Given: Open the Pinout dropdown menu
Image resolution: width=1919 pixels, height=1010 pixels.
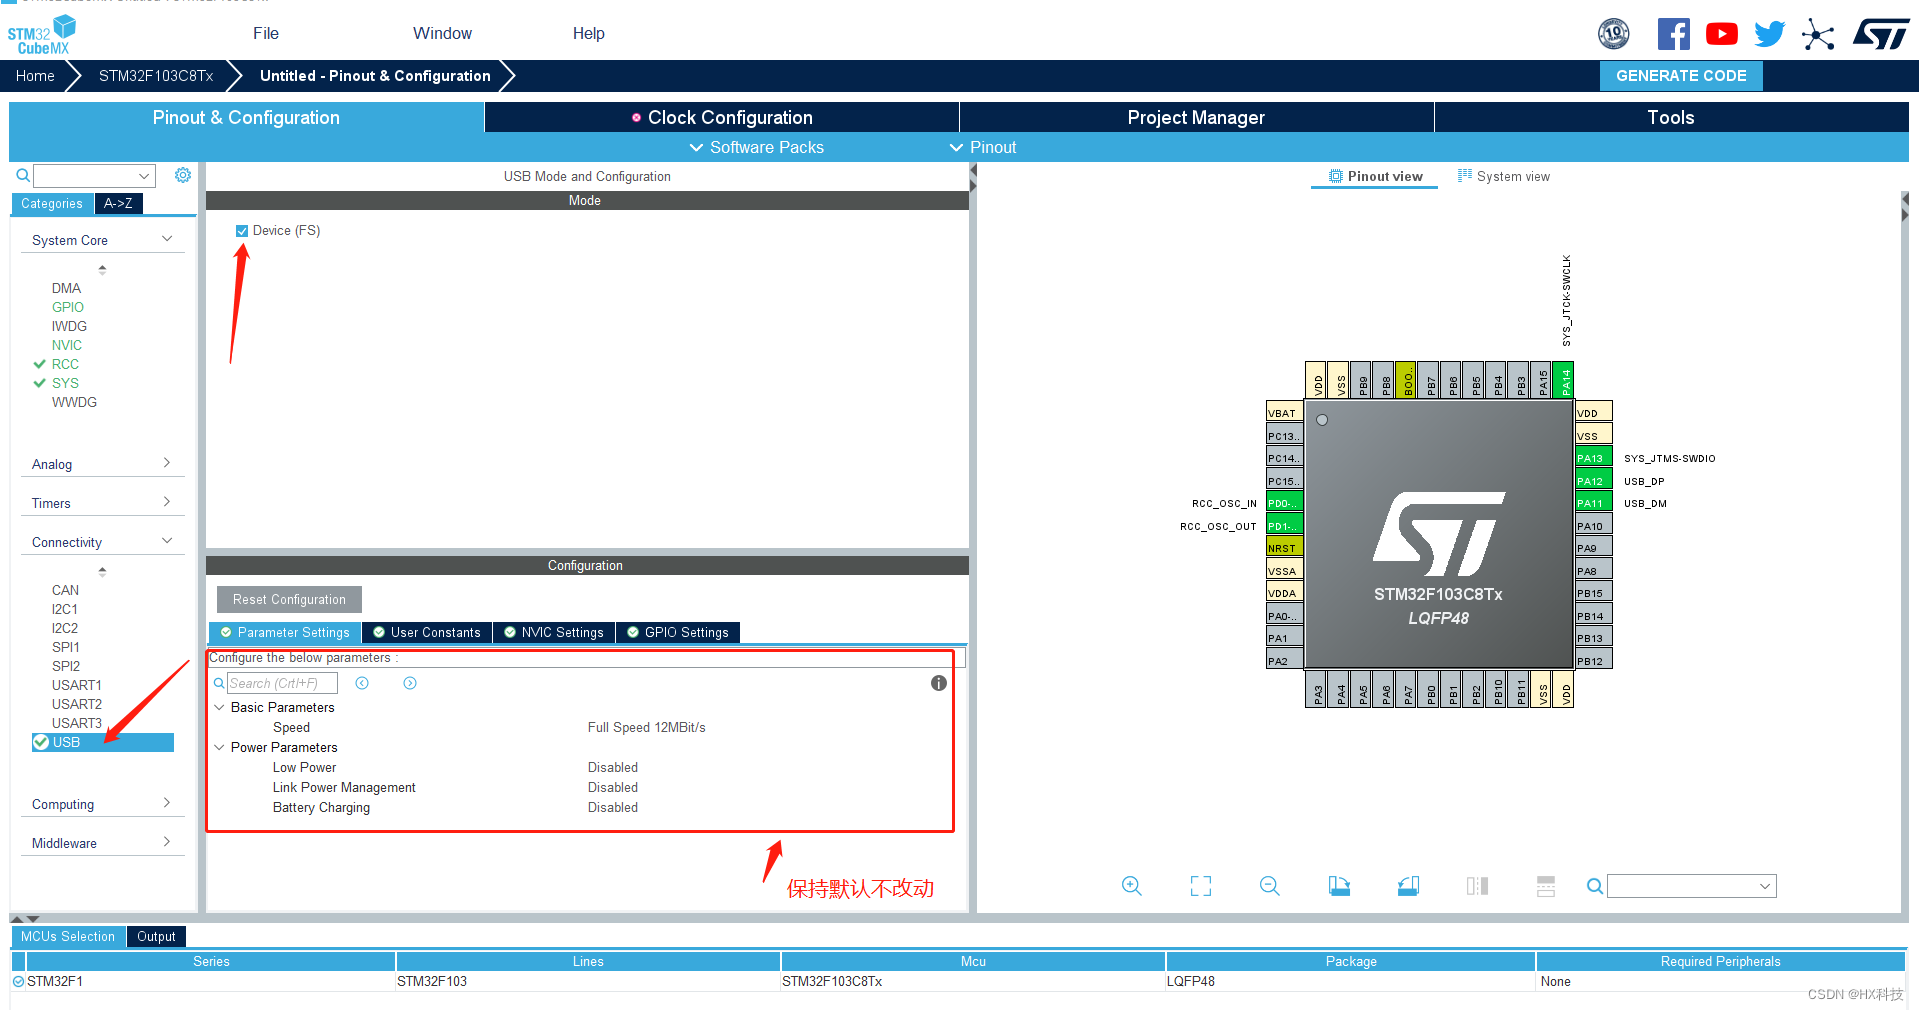Looking at the screenshot, I should pos(983,147).
